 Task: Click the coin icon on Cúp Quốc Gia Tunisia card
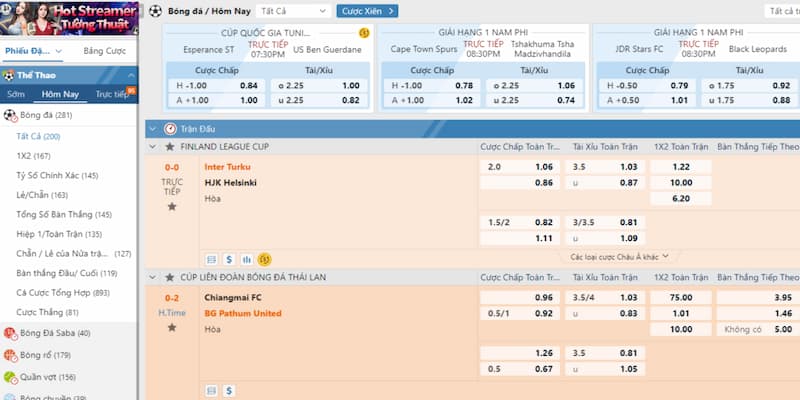364,33
